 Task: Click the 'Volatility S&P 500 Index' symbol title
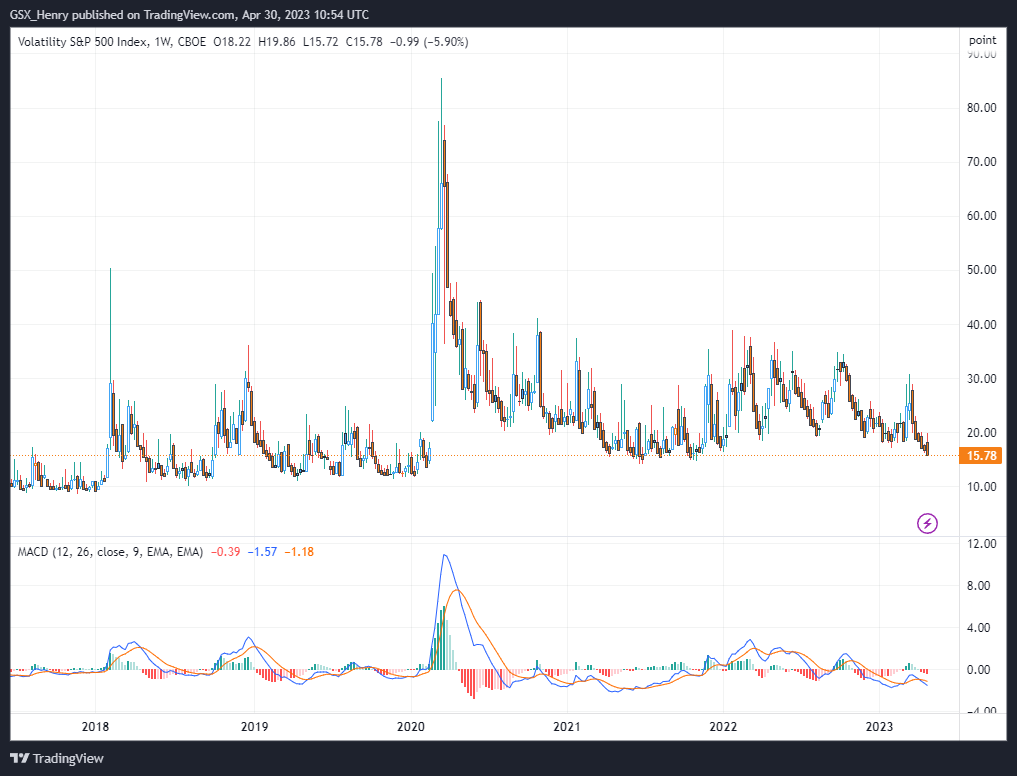(82, 42)
